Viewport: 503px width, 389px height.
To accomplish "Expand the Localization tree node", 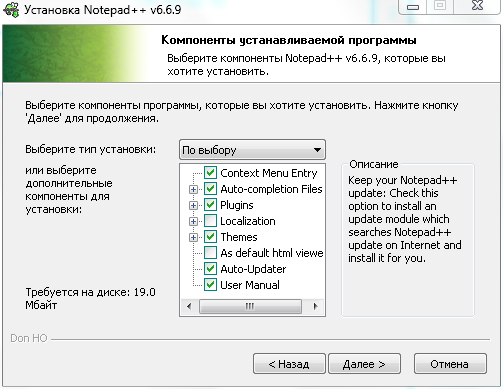I will point(193,221).
